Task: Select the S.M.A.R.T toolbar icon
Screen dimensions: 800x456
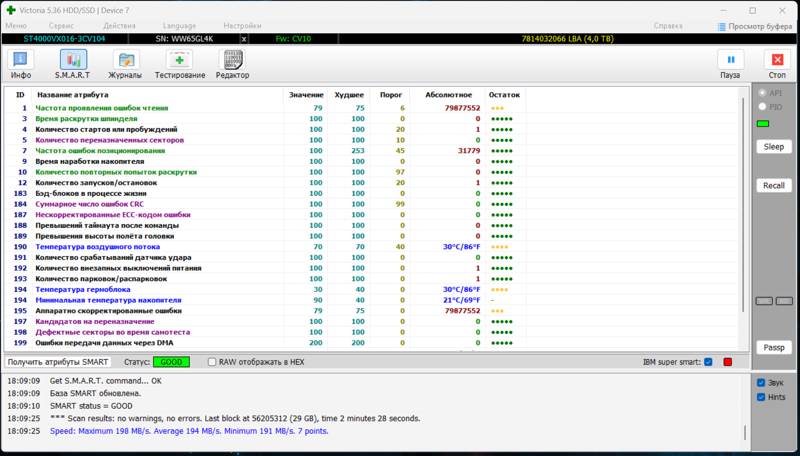Action: pyautogui.click(x=72, y=64)
